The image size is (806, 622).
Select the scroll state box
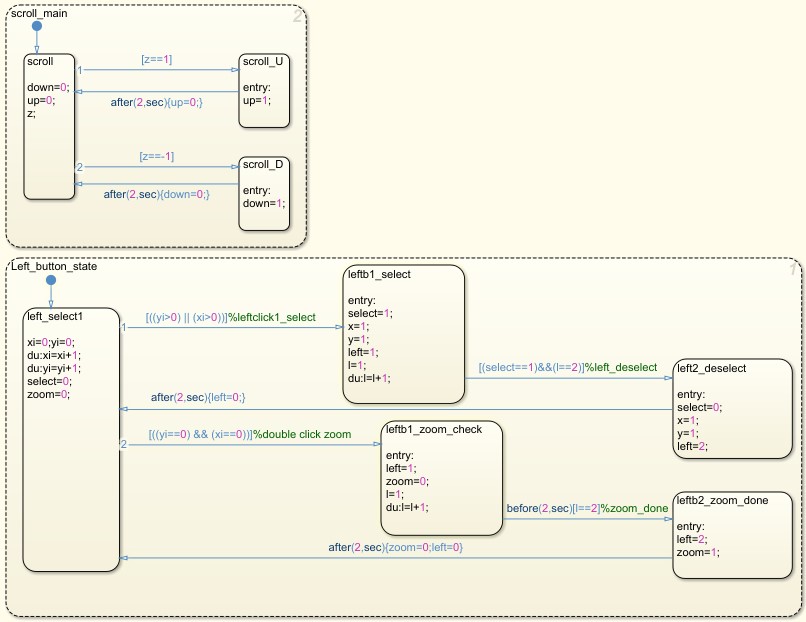(x=49, y=126)
